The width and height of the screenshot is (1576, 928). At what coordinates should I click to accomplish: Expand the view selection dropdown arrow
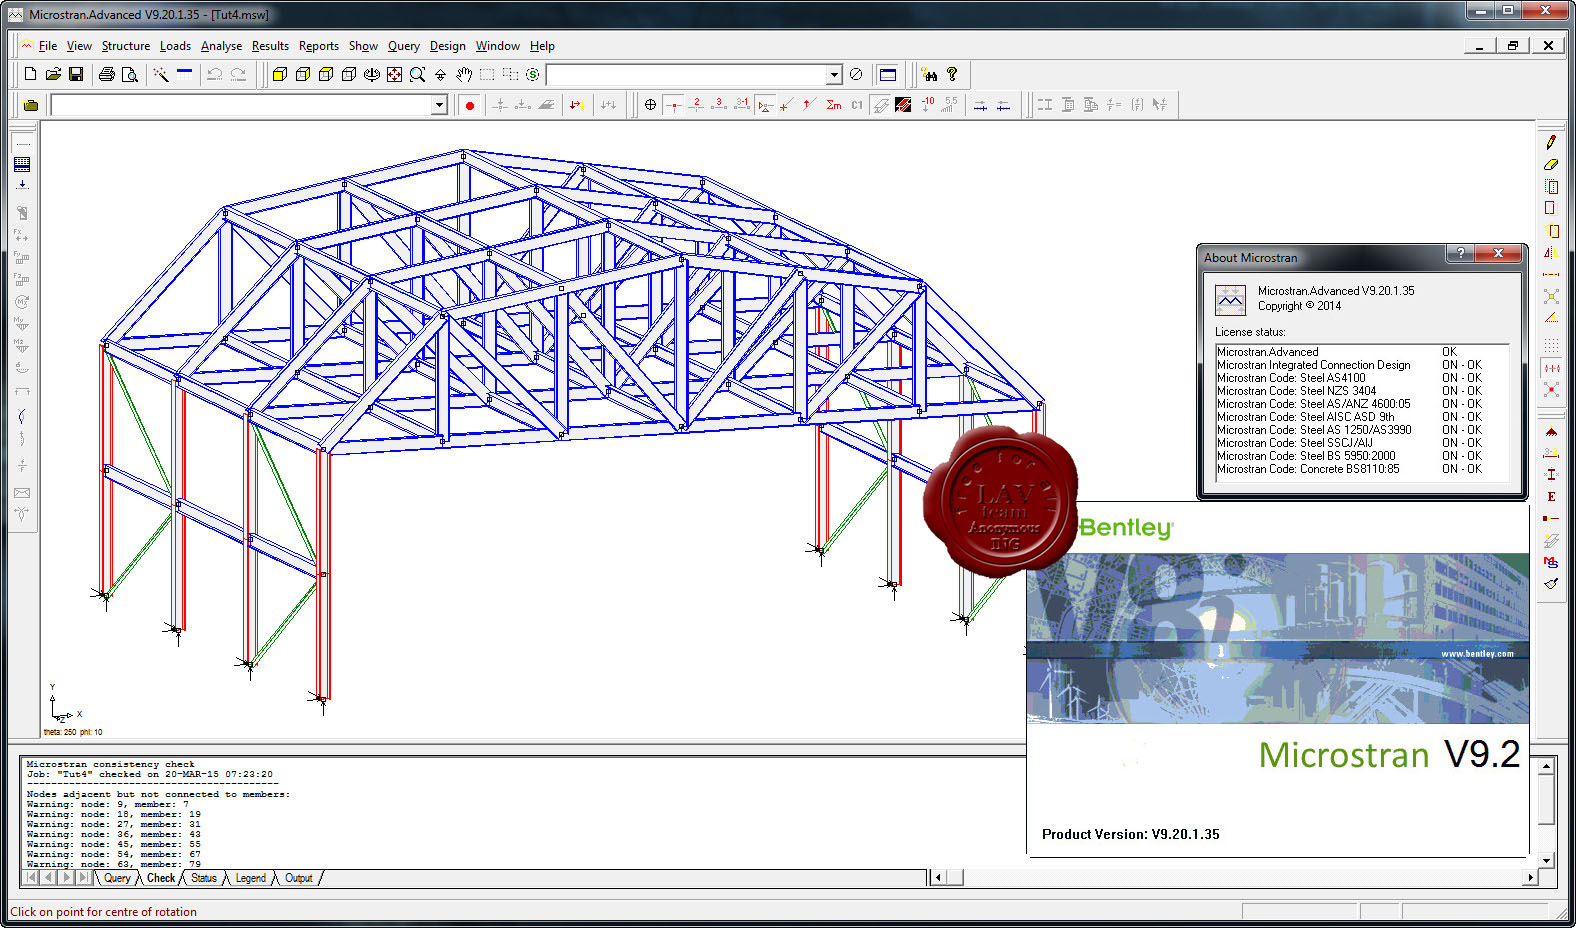pyautogui.click(x=834, y=75)
